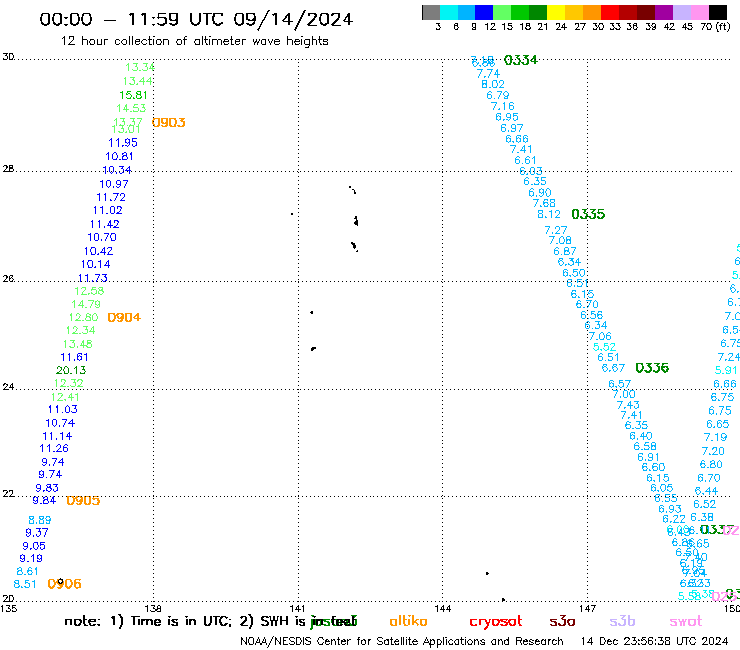This screenshot has width=740, height=650.
Task: Click the wave height value 7.68
Action: [x=544, y=203]
